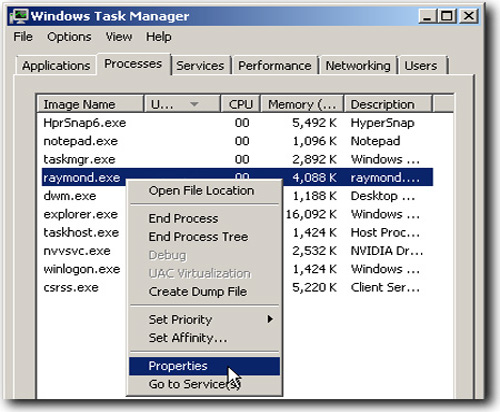Viewport: 500px width, 412px height.
Task: Click the Task Manager title bar icon
Action: [19, 16]
